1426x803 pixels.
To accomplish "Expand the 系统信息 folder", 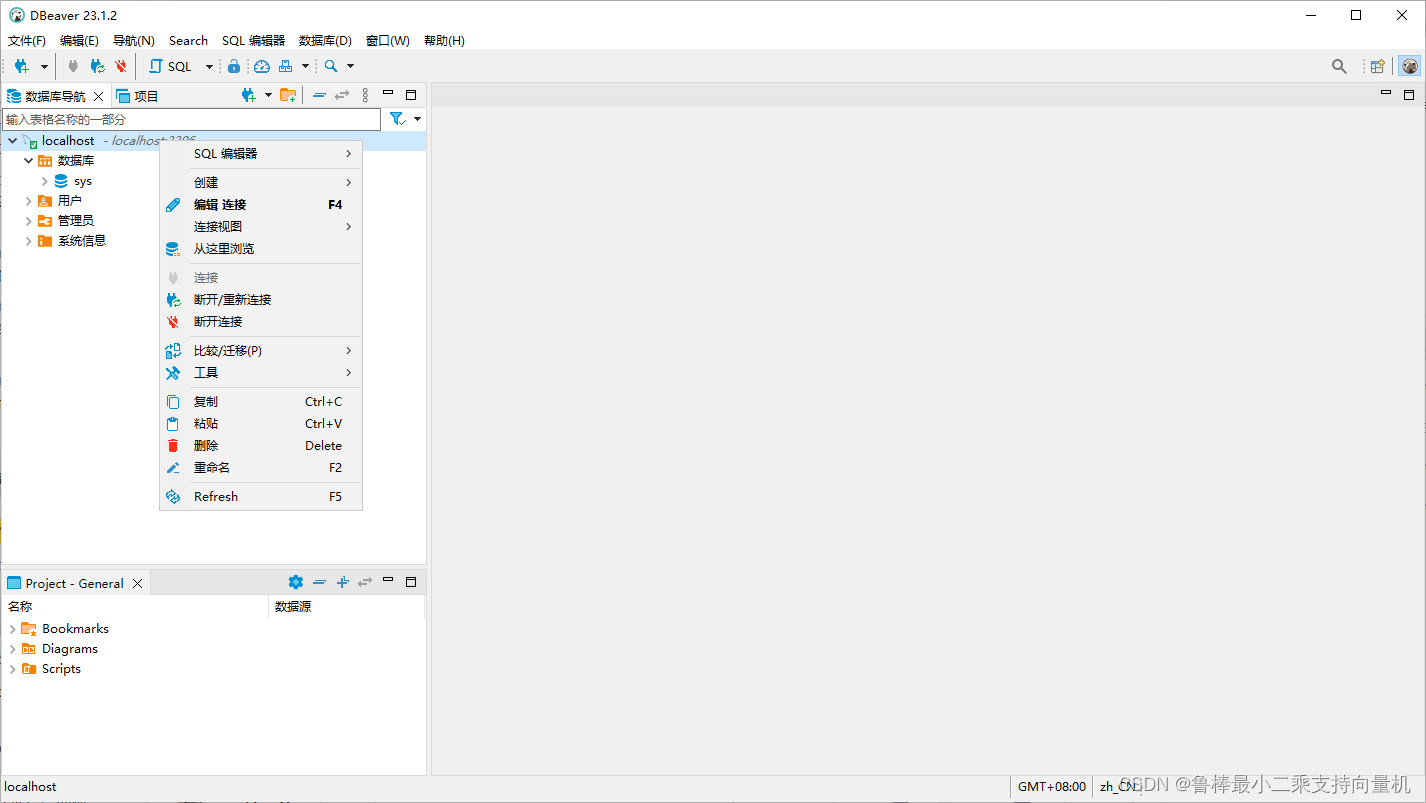I will (28, 241).
